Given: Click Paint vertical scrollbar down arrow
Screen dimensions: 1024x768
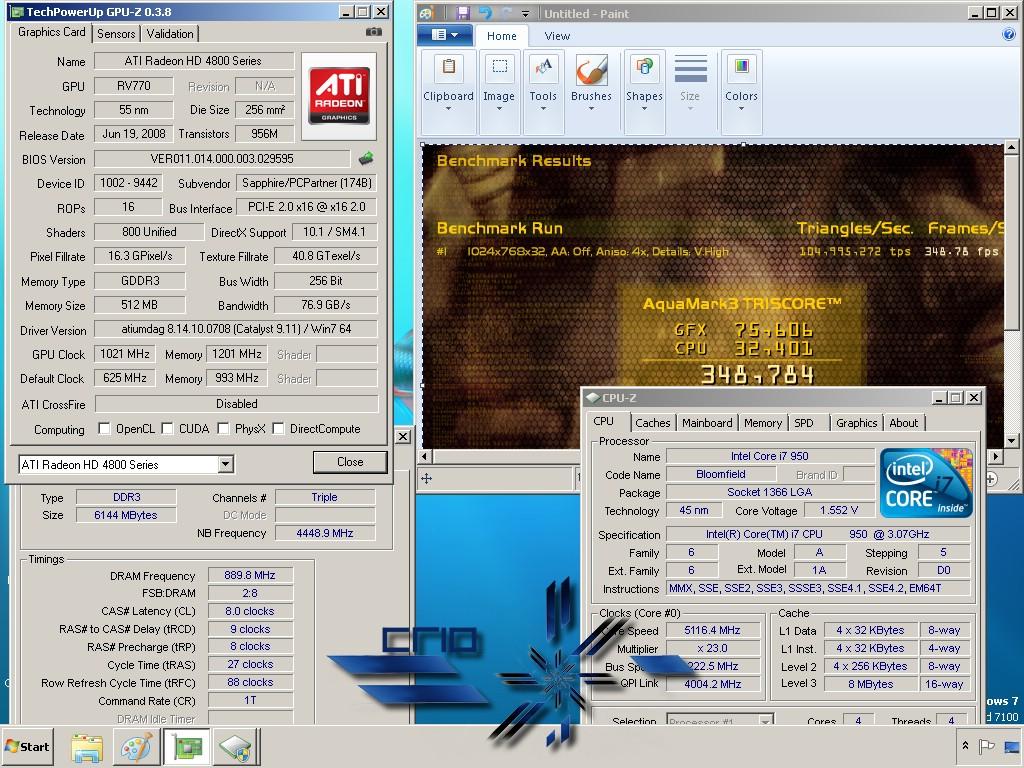Looking at the screenshot, I should (x=1011, y=441).
